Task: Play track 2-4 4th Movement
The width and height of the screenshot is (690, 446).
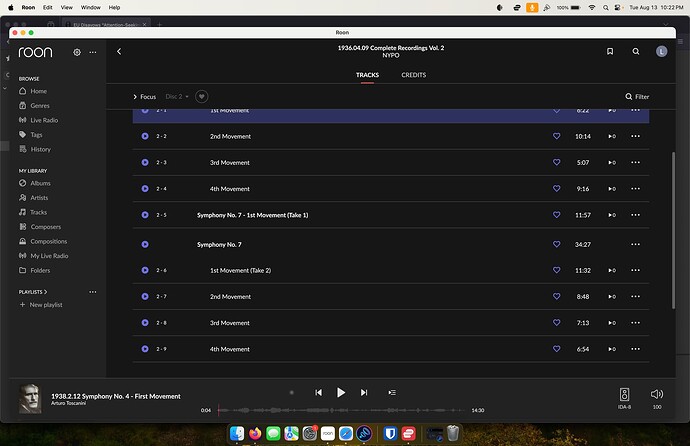Action: [x=145, y=189]
